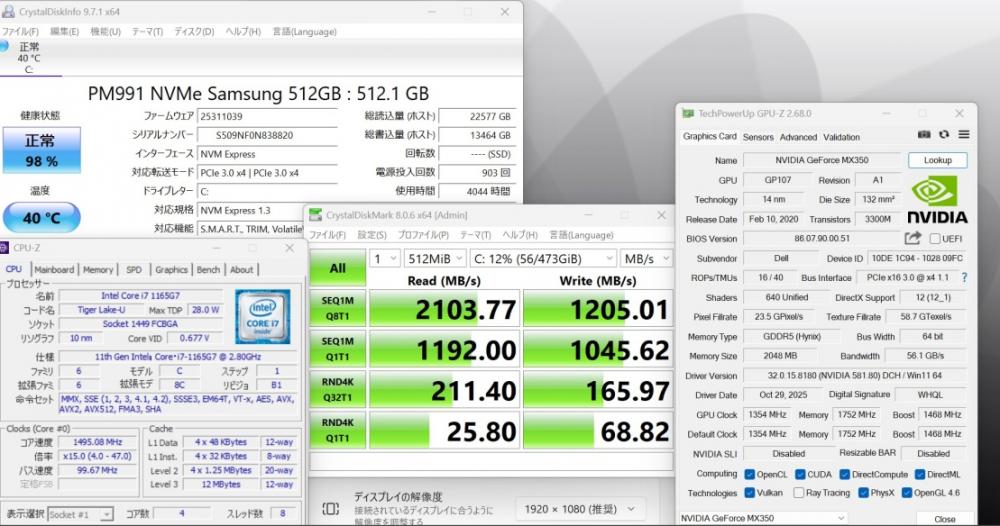Toggle the Vulkan checkbox
This screenshot has width=1000, height=526.
(750, 493)
